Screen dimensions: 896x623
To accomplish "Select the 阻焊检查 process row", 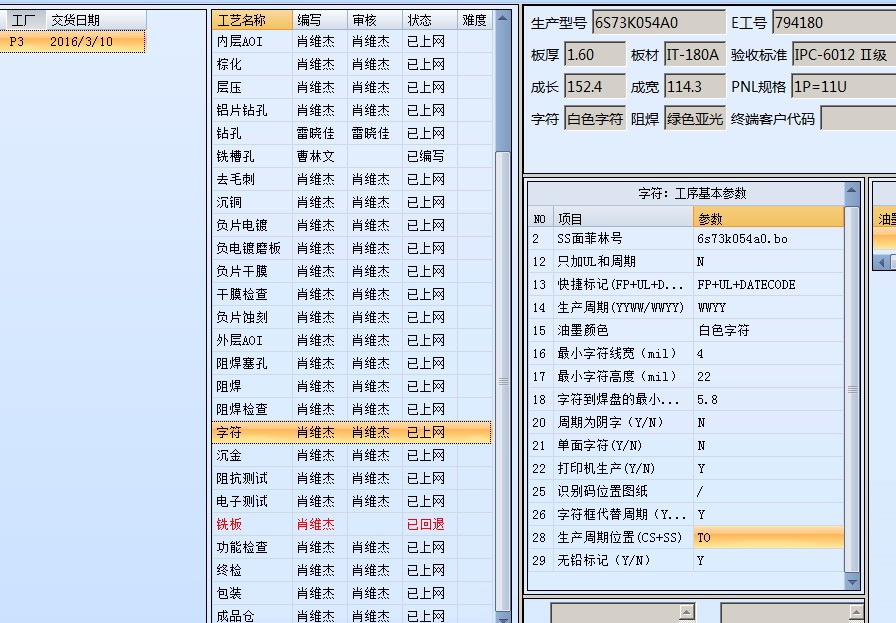I will pyautogui.click(x=351, y=409).
